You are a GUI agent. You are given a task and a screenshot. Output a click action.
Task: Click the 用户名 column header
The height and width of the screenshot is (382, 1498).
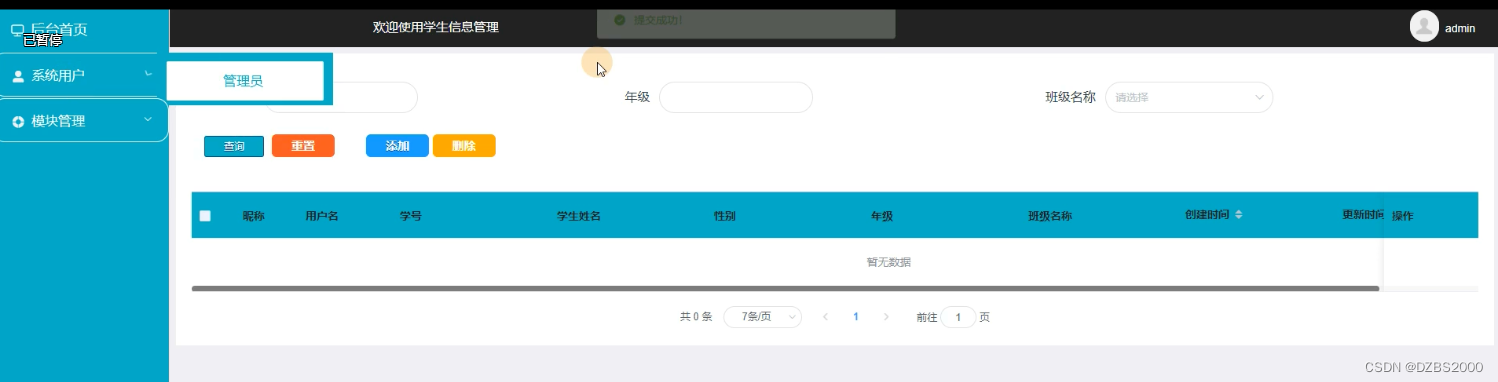click(322, 216)
